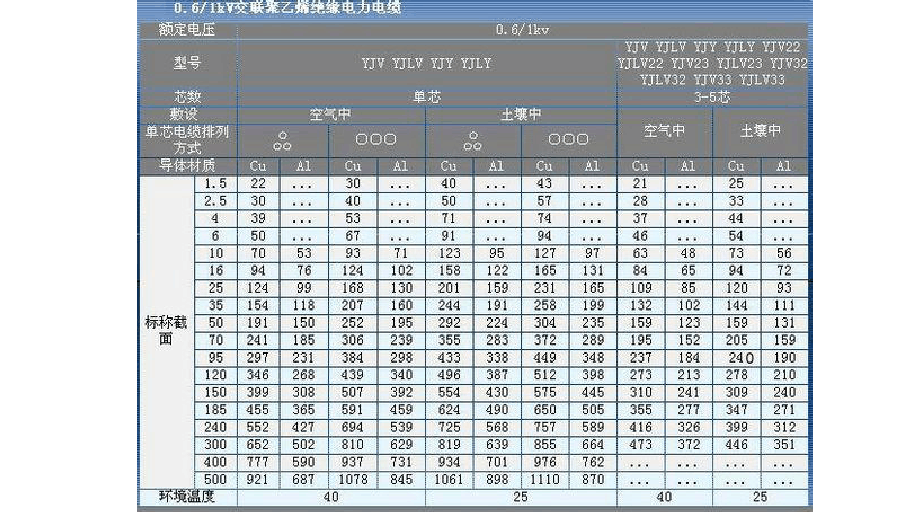Select the 500 cross-section row label
The width and height of the screenshot is (917, 512).
point(215,479)
